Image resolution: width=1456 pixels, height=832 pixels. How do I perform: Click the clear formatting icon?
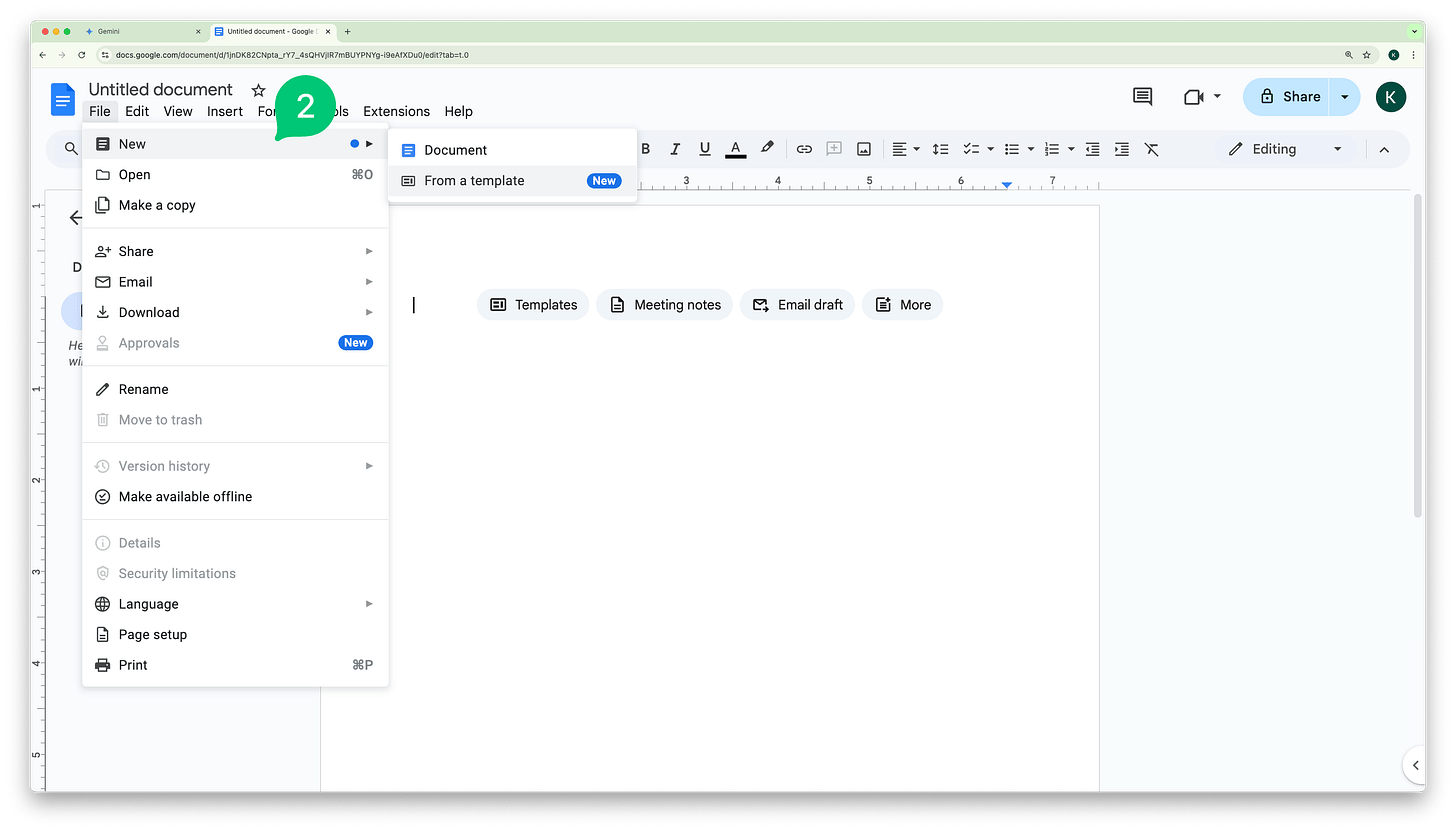pyautogui.click(x=1152, y=149)
